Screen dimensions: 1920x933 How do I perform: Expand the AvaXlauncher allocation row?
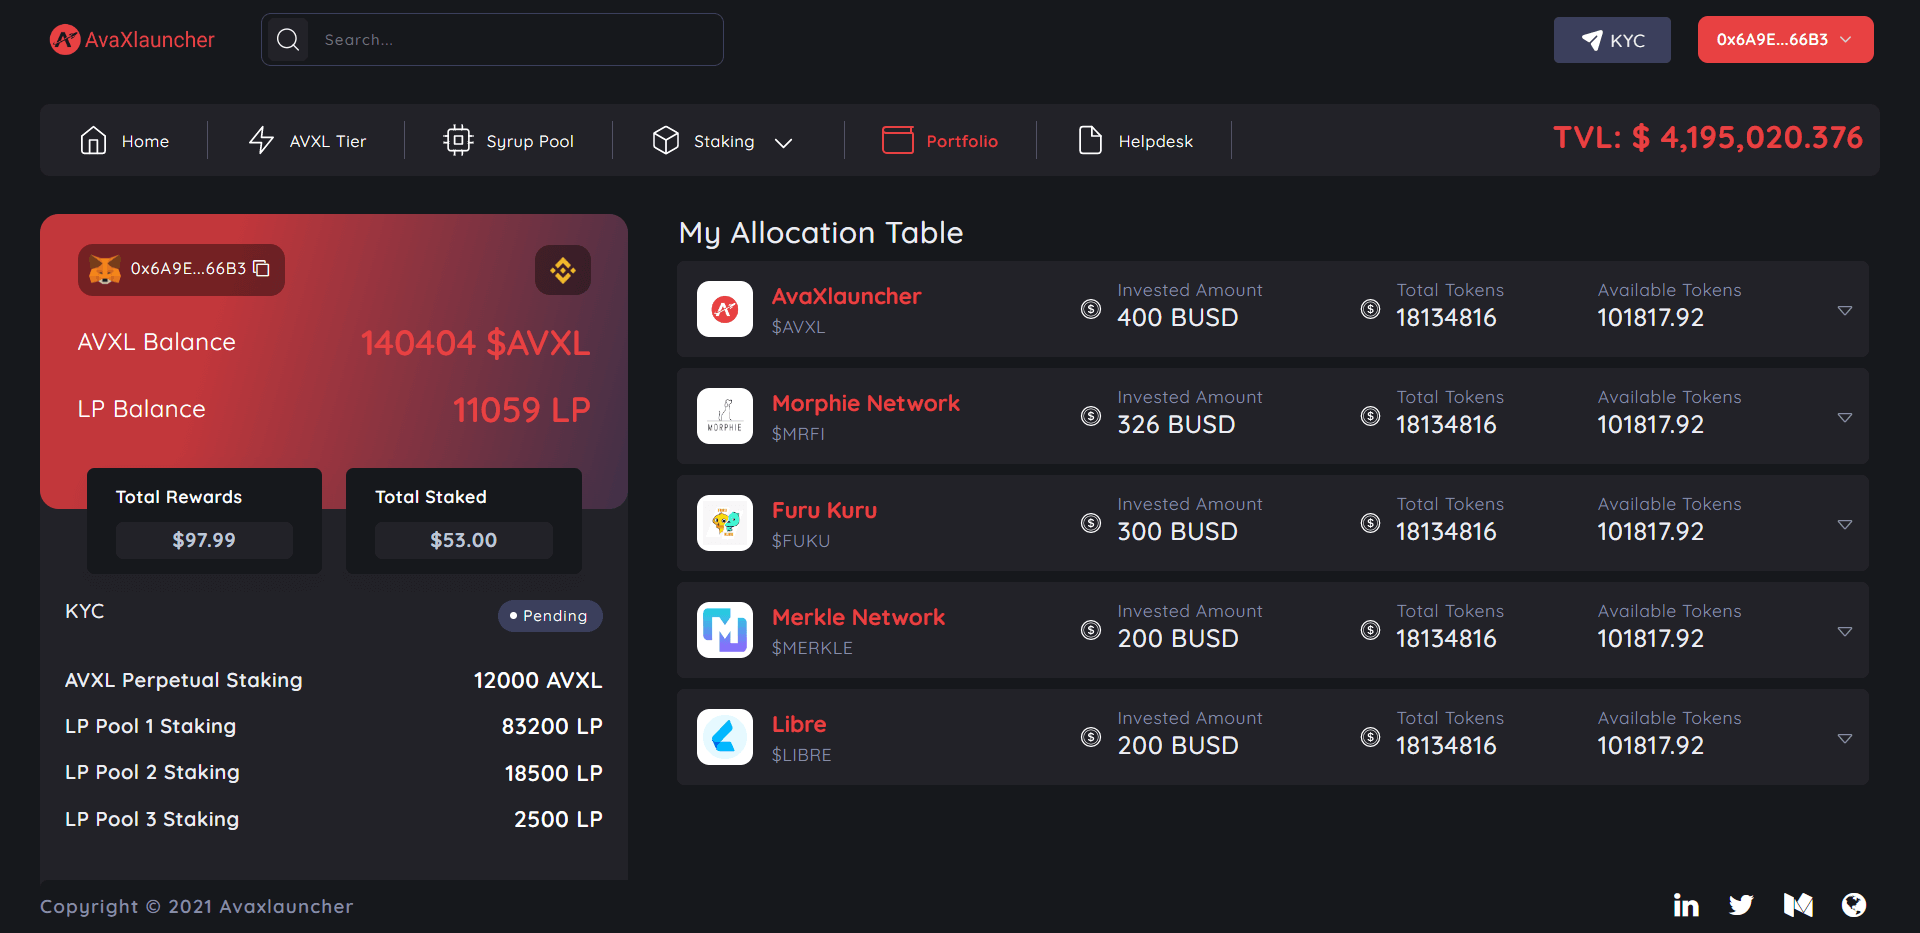click(x=1844, y=310)
